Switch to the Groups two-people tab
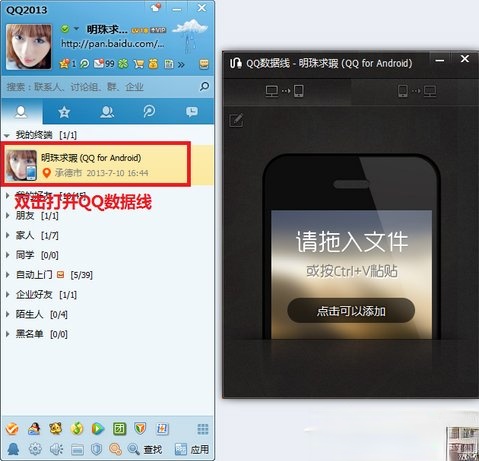The width and height of the screenshot is (479, 461). pos(107,112)
